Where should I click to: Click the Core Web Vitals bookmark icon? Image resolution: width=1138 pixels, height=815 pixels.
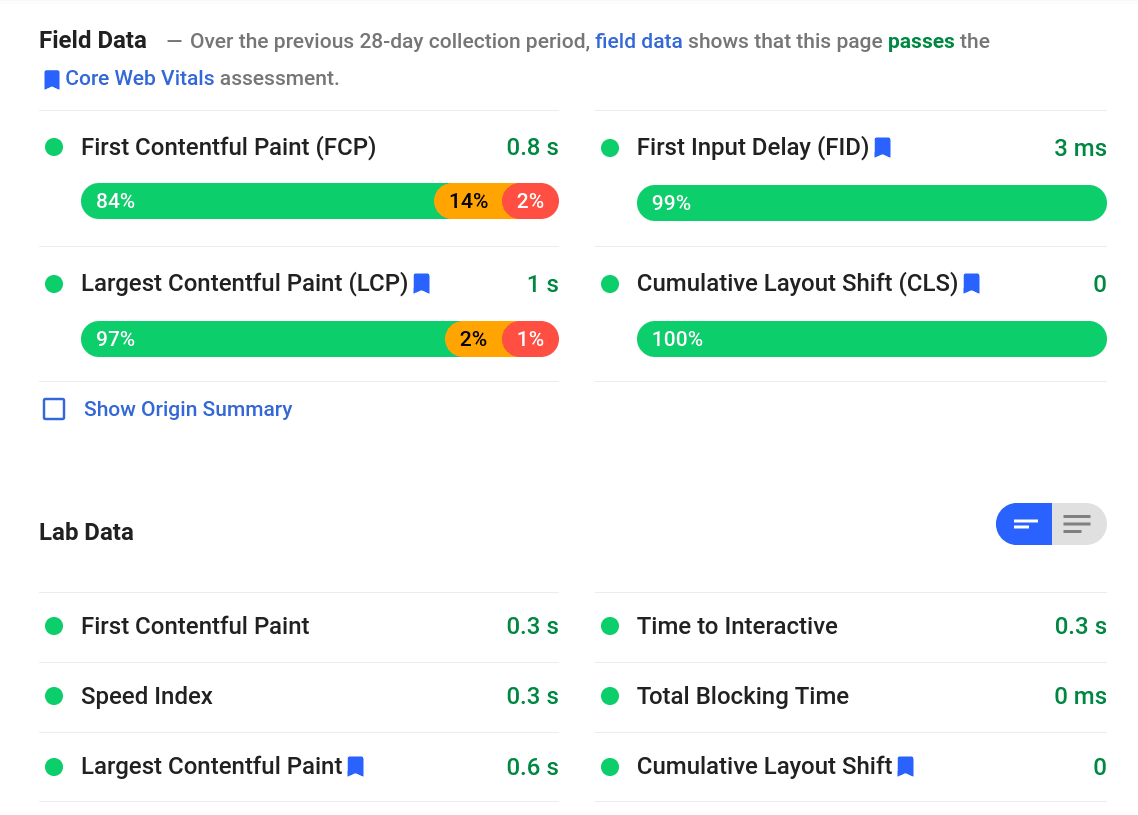tap(52, 78)
